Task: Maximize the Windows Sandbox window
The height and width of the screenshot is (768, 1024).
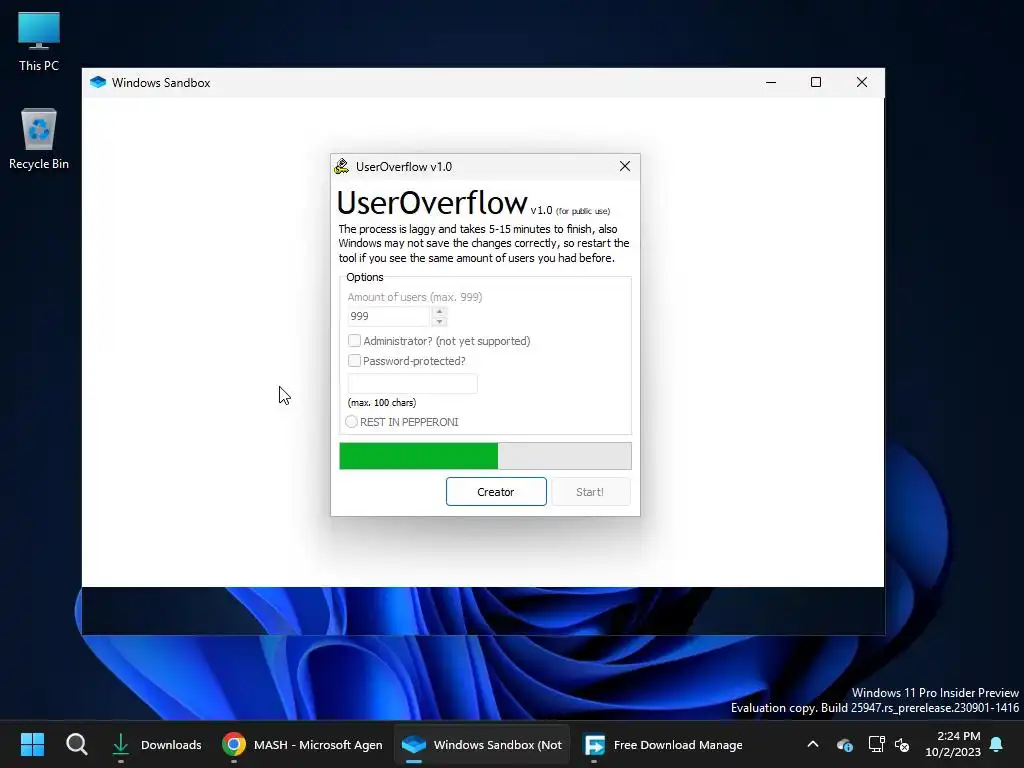Action: click(x=816, y=82)
